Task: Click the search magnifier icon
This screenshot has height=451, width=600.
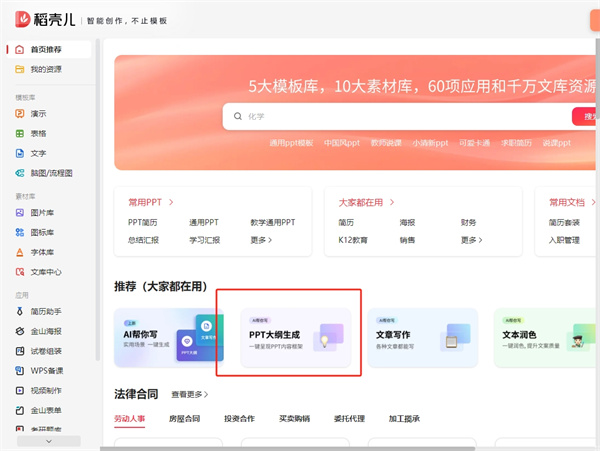Action: point(238,116)
